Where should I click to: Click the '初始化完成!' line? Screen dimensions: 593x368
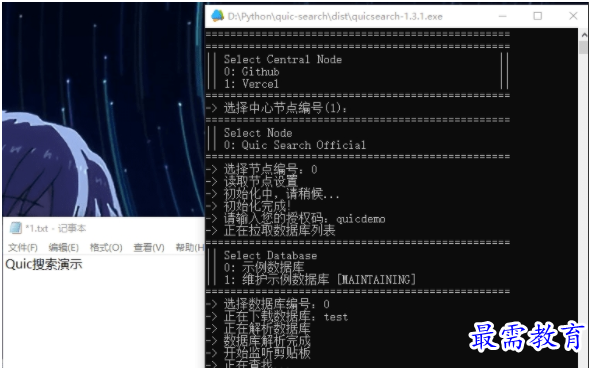(248, 206)
